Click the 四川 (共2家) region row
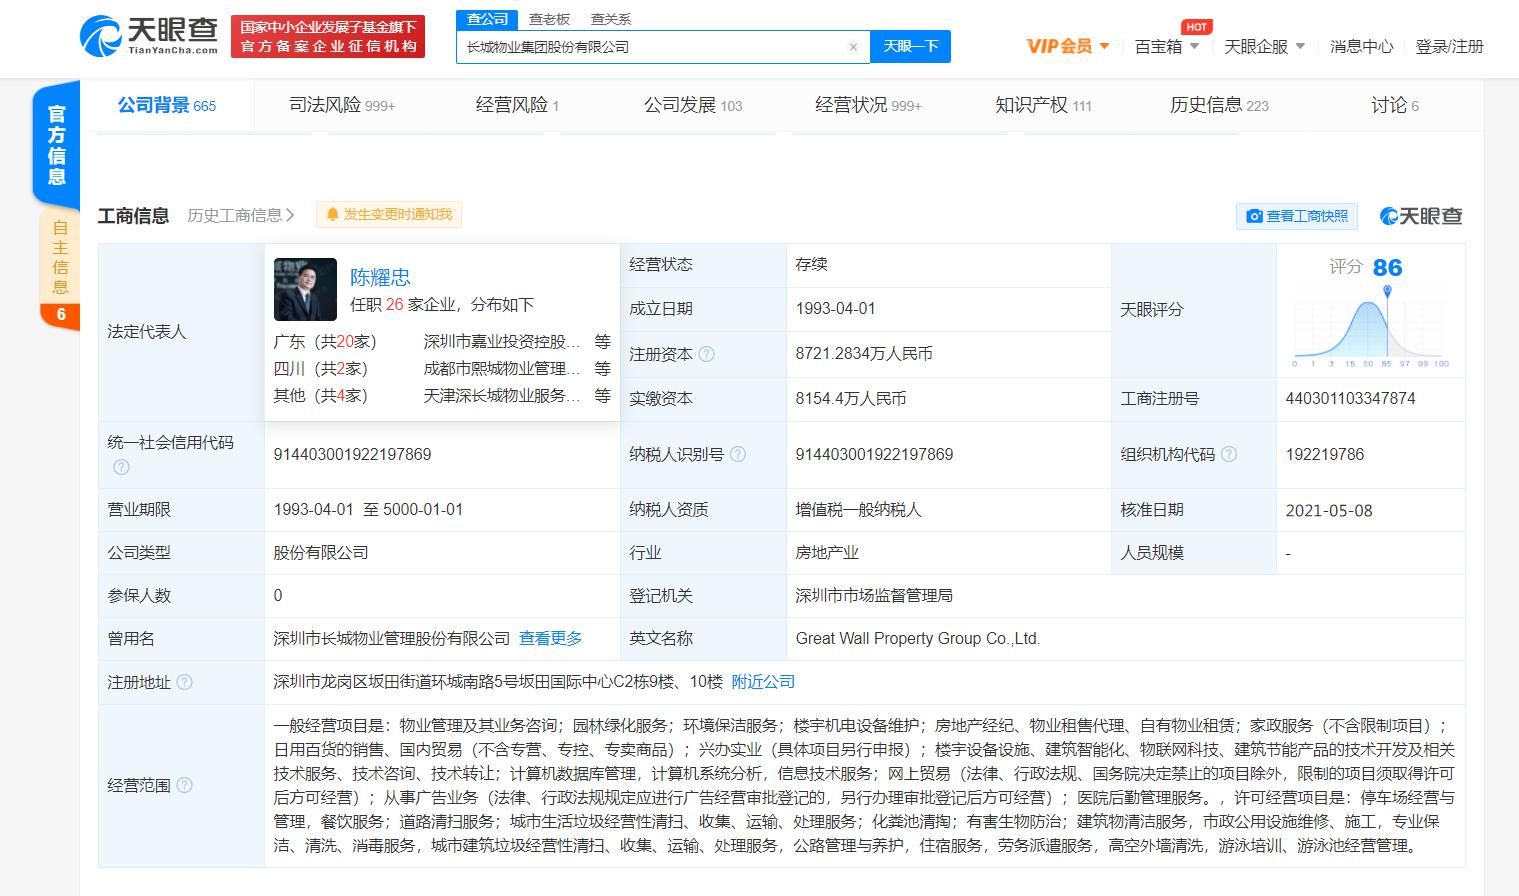The height and width of the screenshot is (896, 1519). 441,368
